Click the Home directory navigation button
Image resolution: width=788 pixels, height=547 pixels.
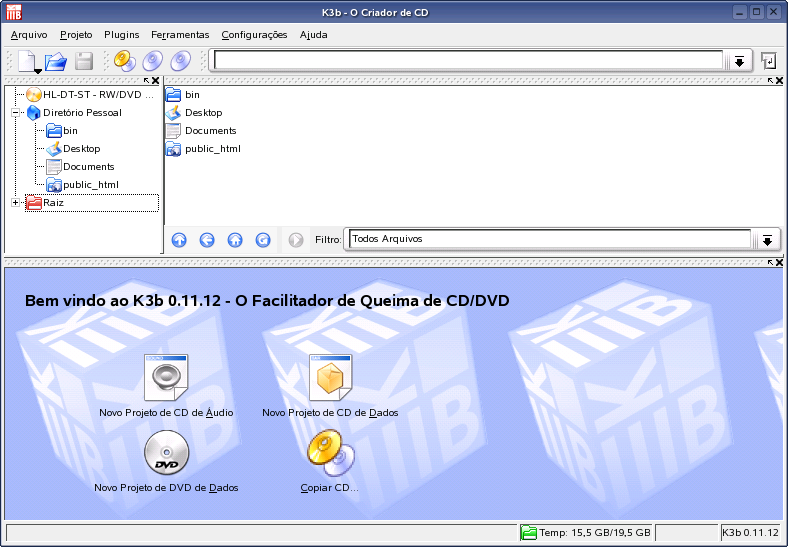(235, 240)
